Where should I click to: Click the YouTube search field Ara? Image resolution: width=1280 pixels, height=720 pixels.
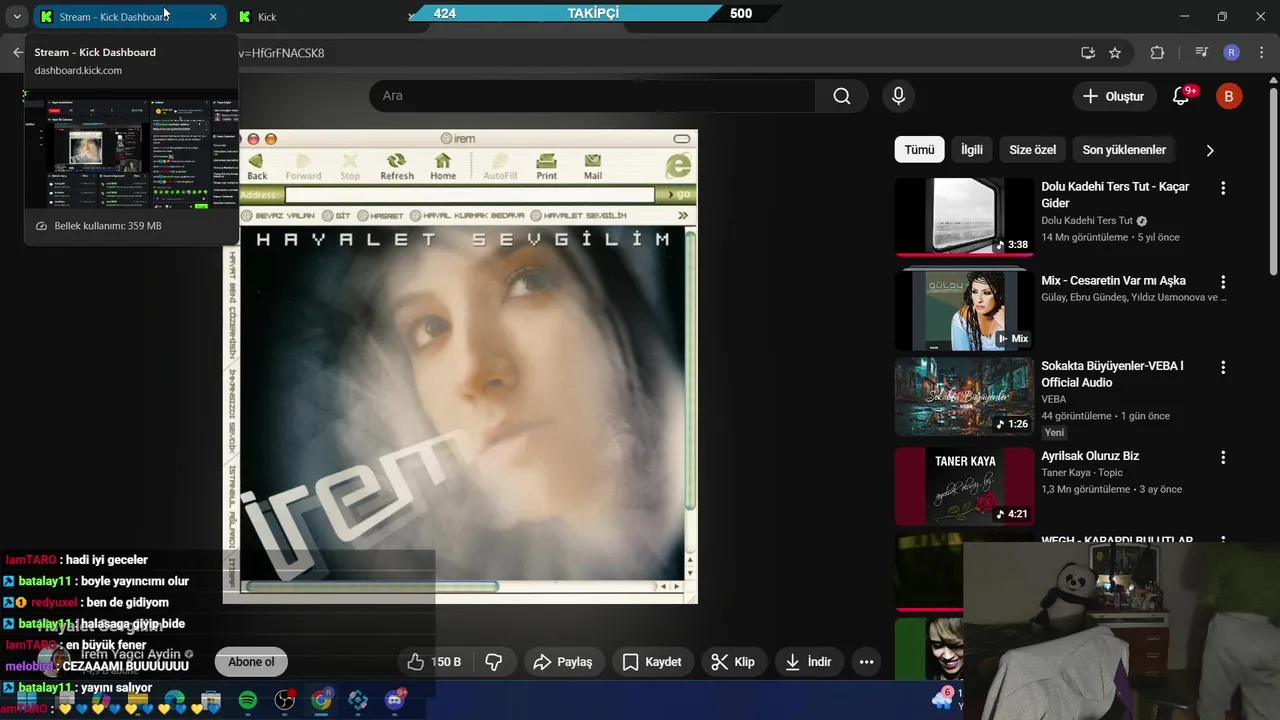point(592,96)
